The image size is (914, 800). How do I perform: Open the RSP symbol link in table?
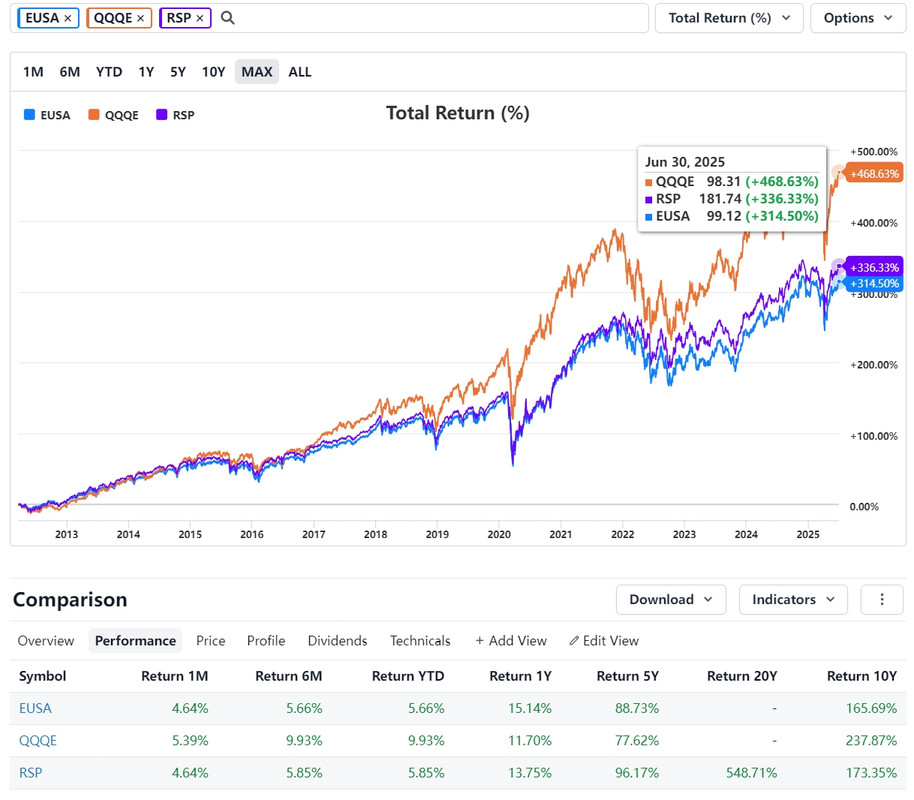coord(30,773)
